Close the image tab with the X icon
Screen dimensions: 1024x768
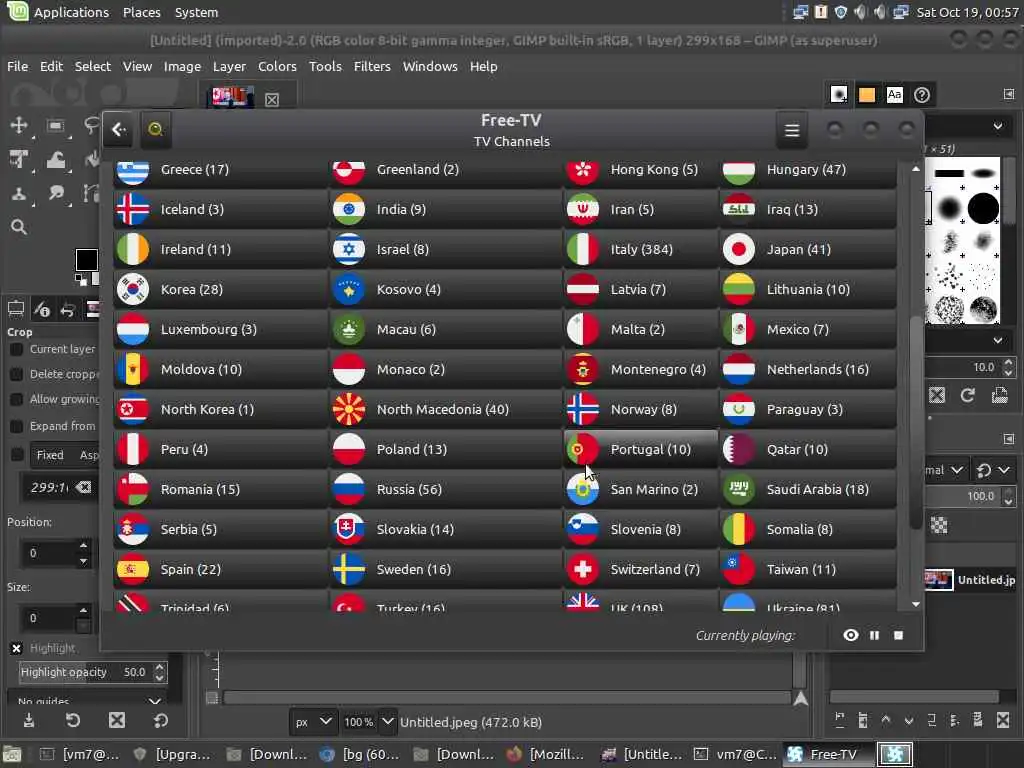coord(272,99)
